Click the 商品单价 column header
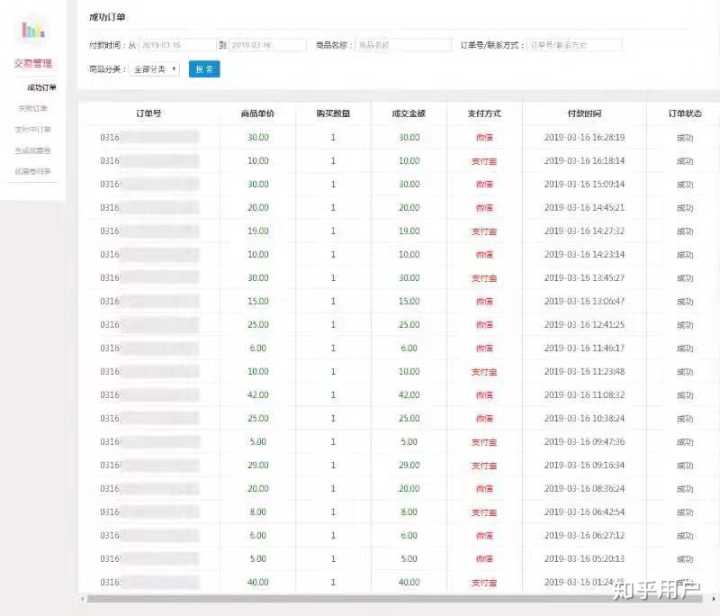 (x=258, y=114)
